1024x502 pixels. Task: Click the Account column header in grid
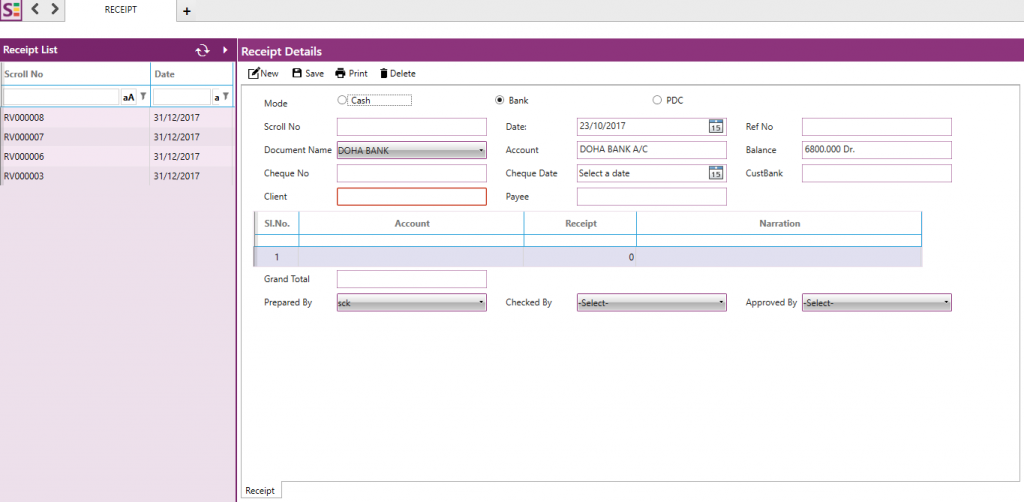click(411, 223)
